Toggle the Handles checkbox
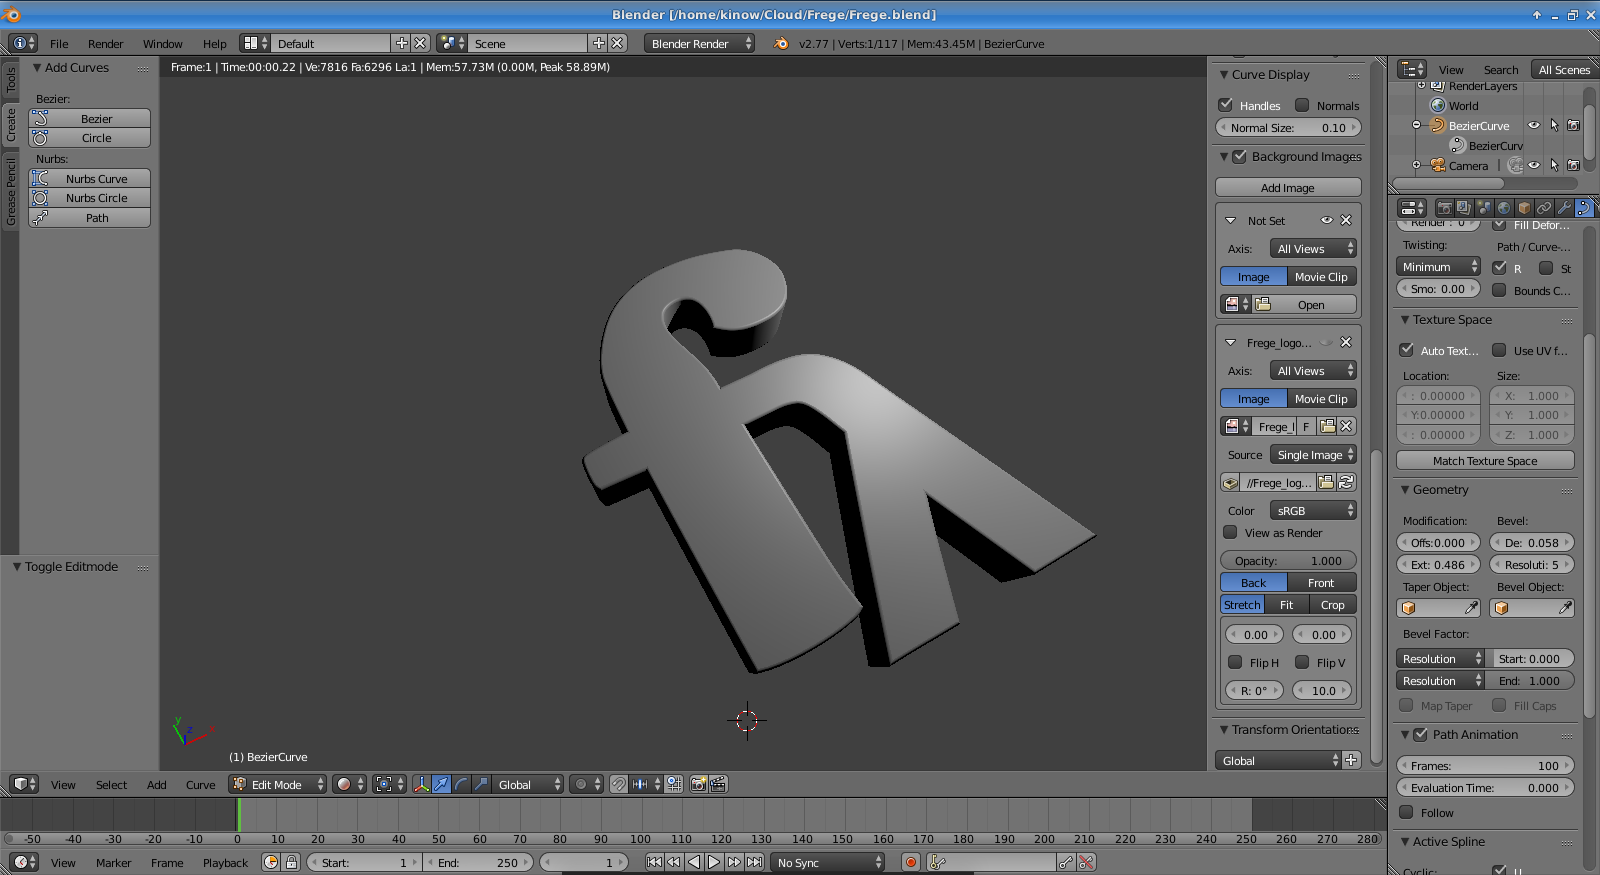The width and height of the screenshot is (1600, 875). [1225, 105]
